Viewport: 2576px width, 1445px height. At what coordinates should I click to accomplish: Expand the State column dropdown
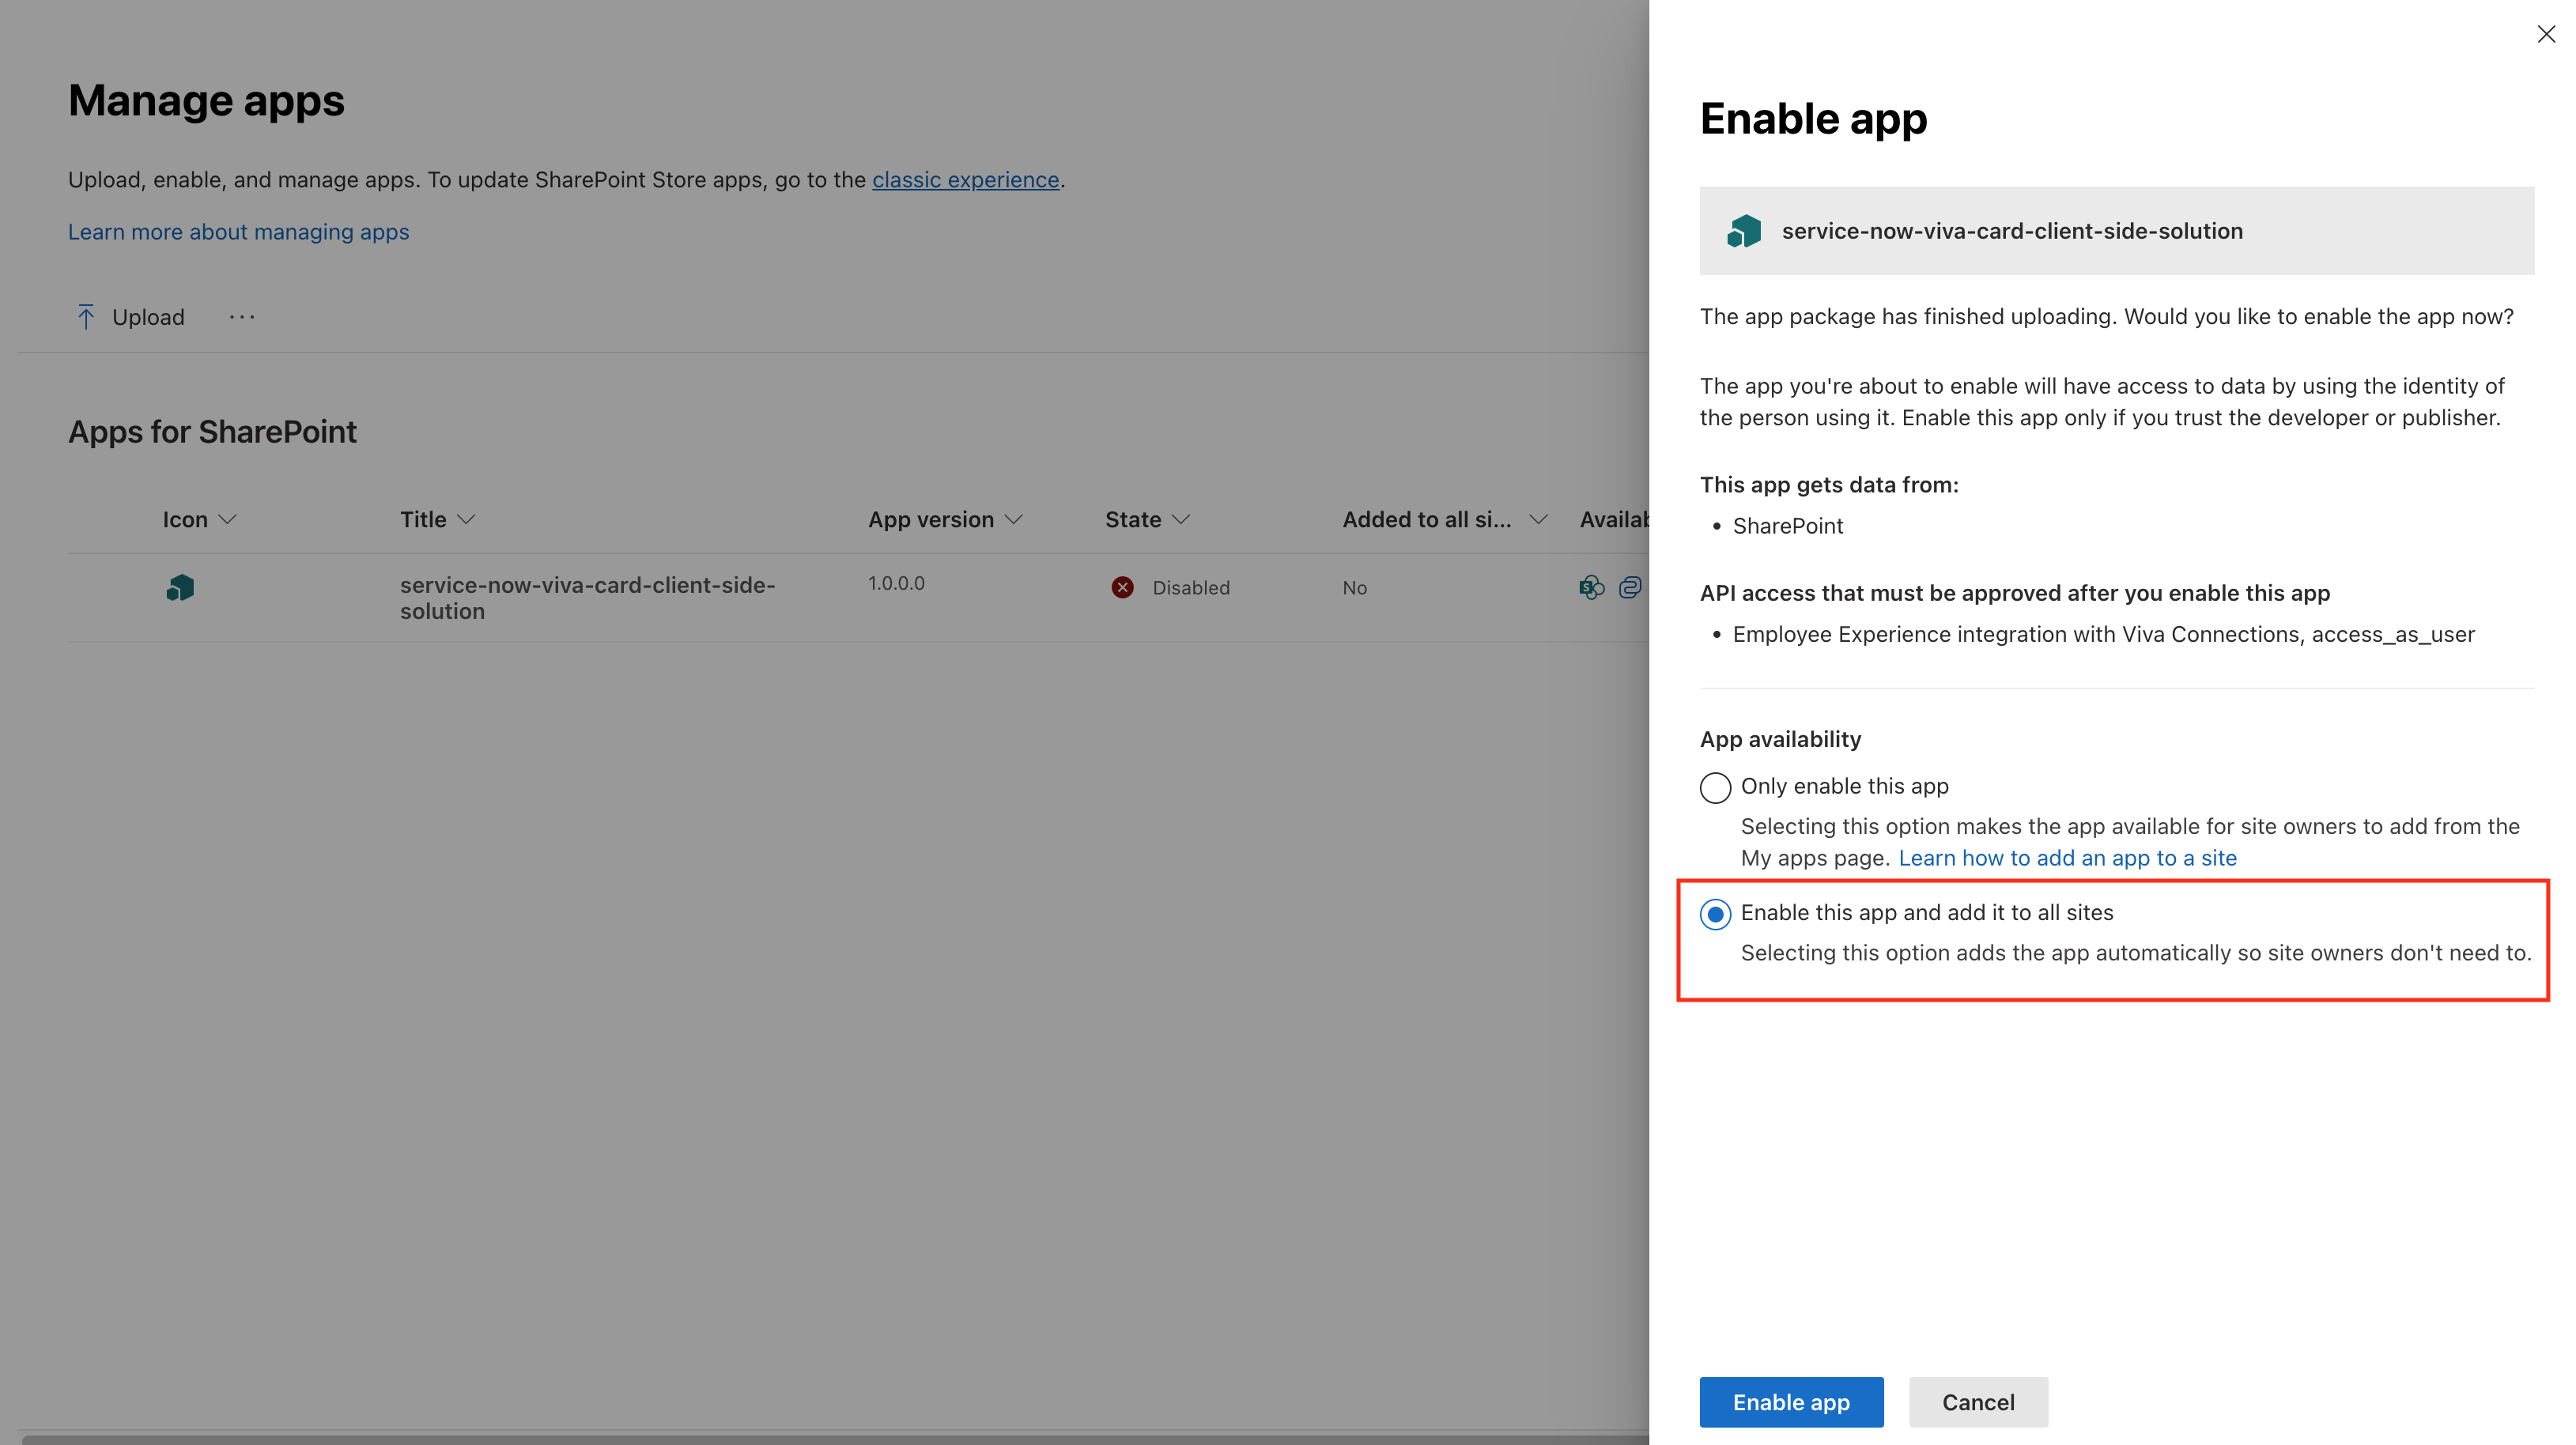[x=1180, y=520]
